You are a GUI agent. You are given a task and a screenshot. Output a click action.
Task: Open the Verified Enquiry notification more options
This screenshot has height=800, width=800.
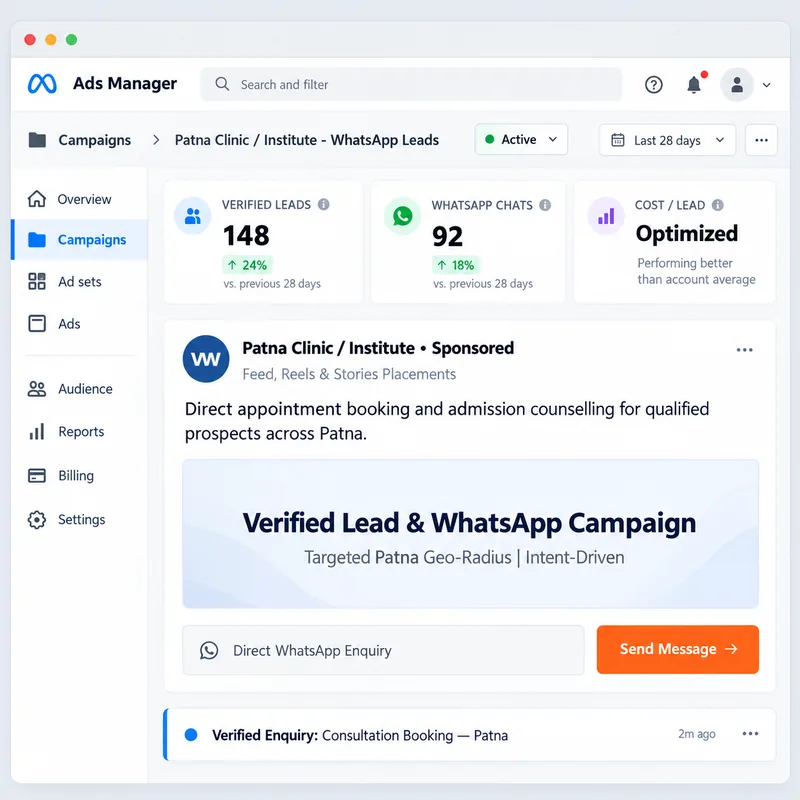pos(750,734)
